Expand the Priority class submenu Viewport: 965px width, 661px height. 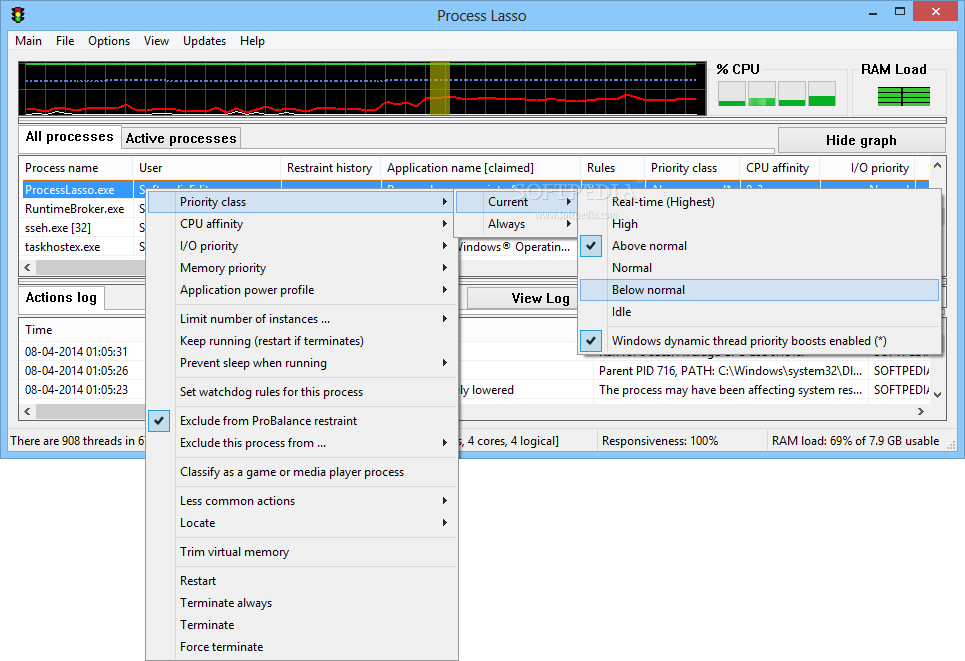click(x=302, y=202)
